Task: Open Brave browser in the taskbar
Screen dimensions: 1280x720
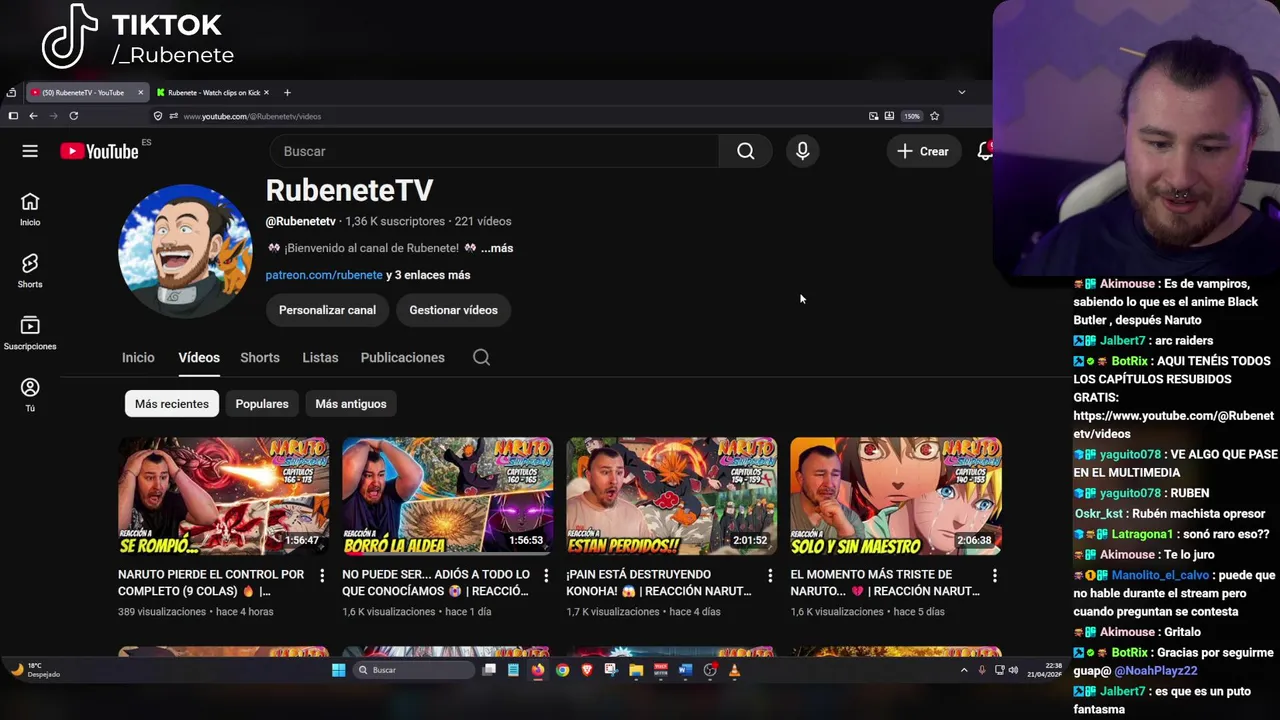Action: (587, 670)
